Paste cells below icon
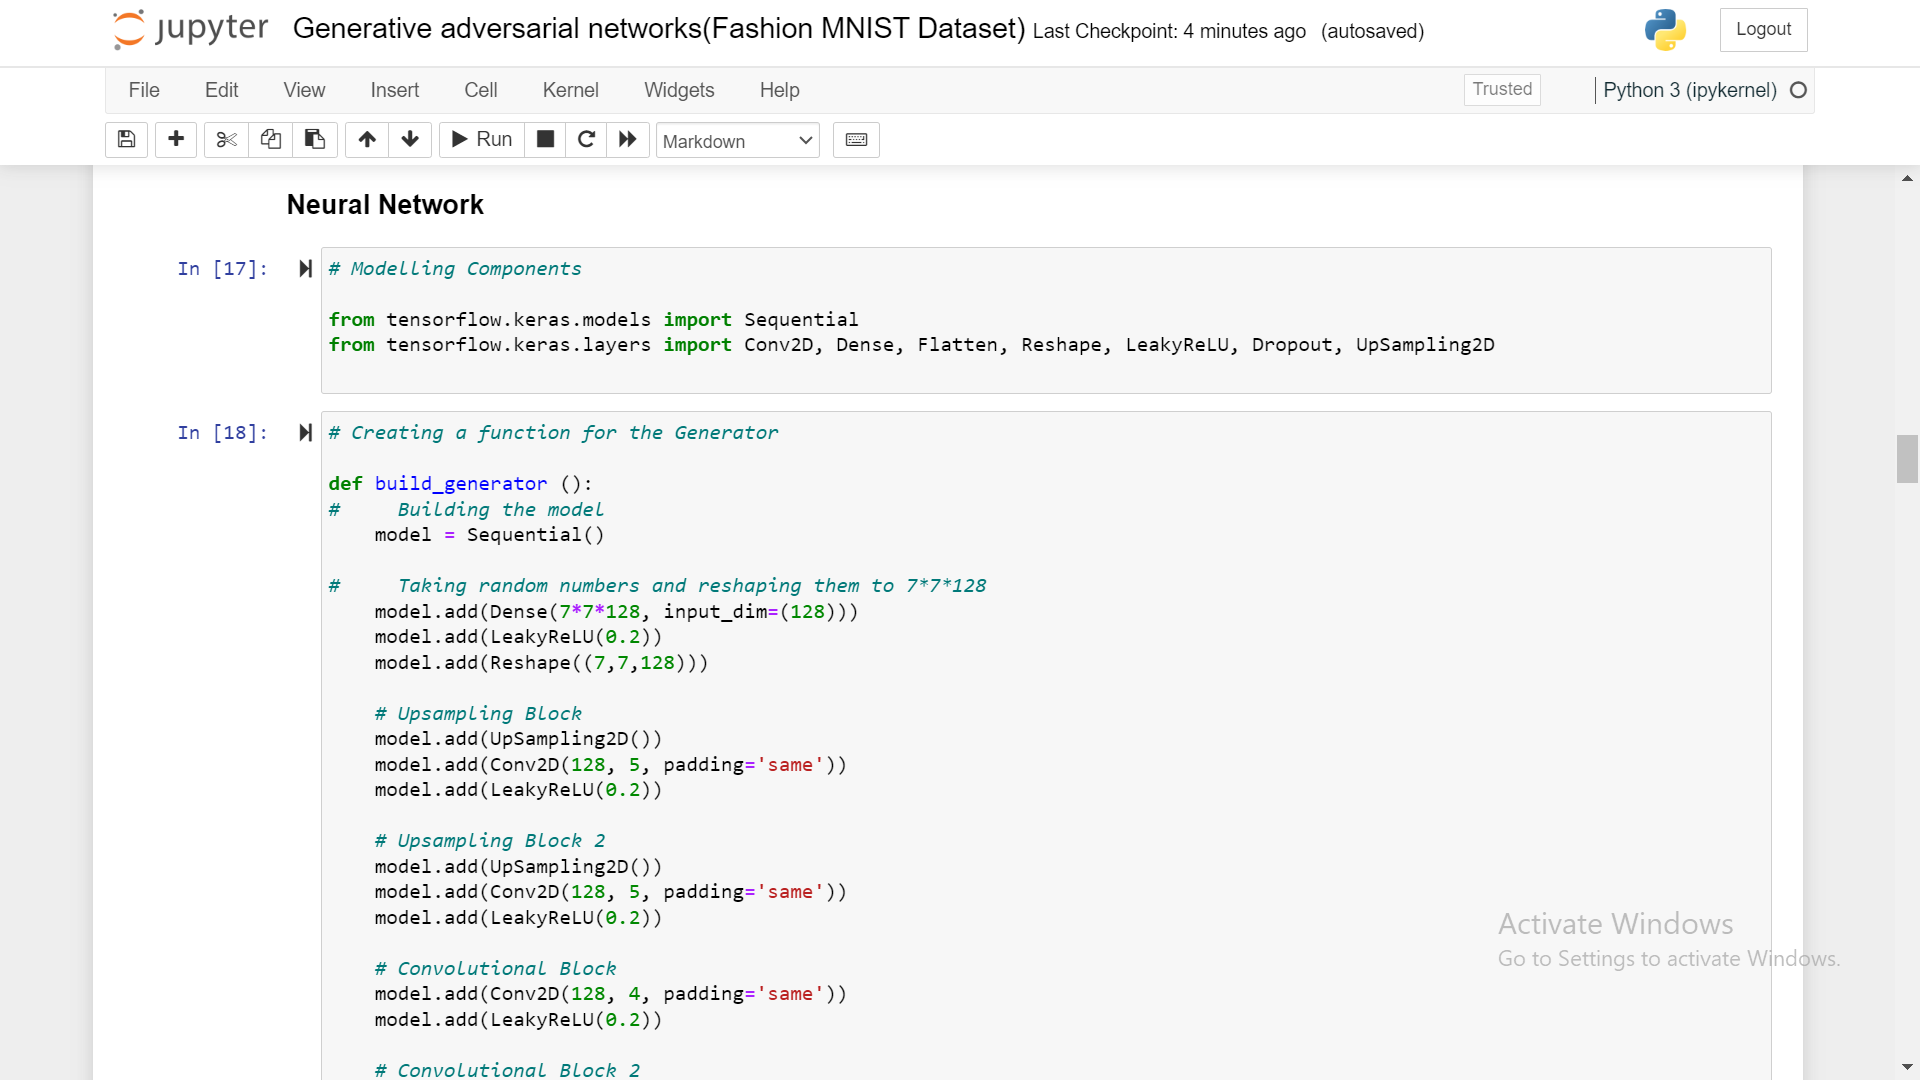1920x1080 pixels. [x=314, y=140]
